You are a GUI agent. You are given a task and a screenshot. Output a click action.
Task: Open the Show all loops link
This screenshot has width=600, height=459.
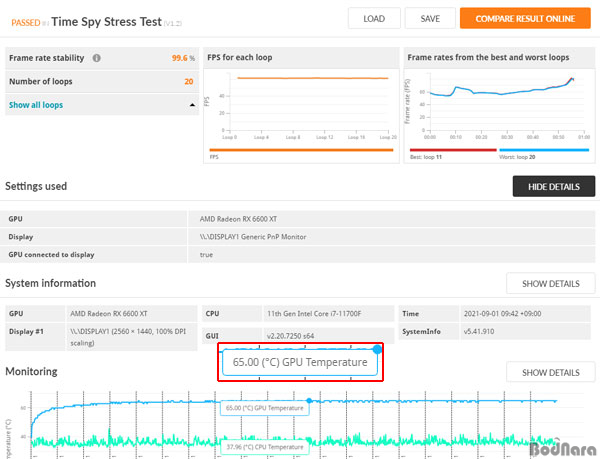click(x=36, y=104)
